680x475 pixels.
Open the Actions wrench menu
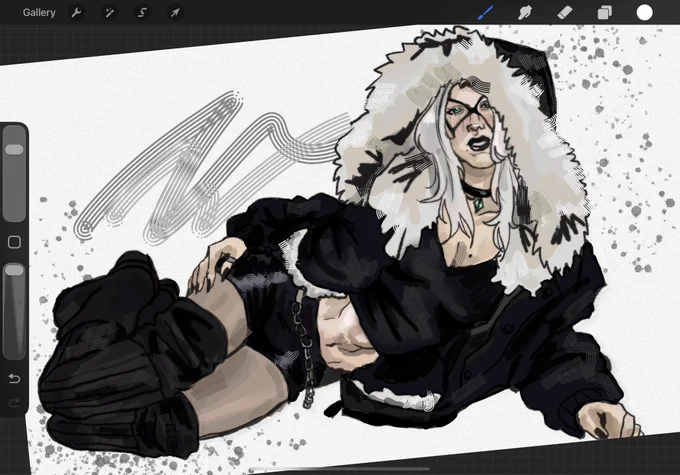click(76, 13)
